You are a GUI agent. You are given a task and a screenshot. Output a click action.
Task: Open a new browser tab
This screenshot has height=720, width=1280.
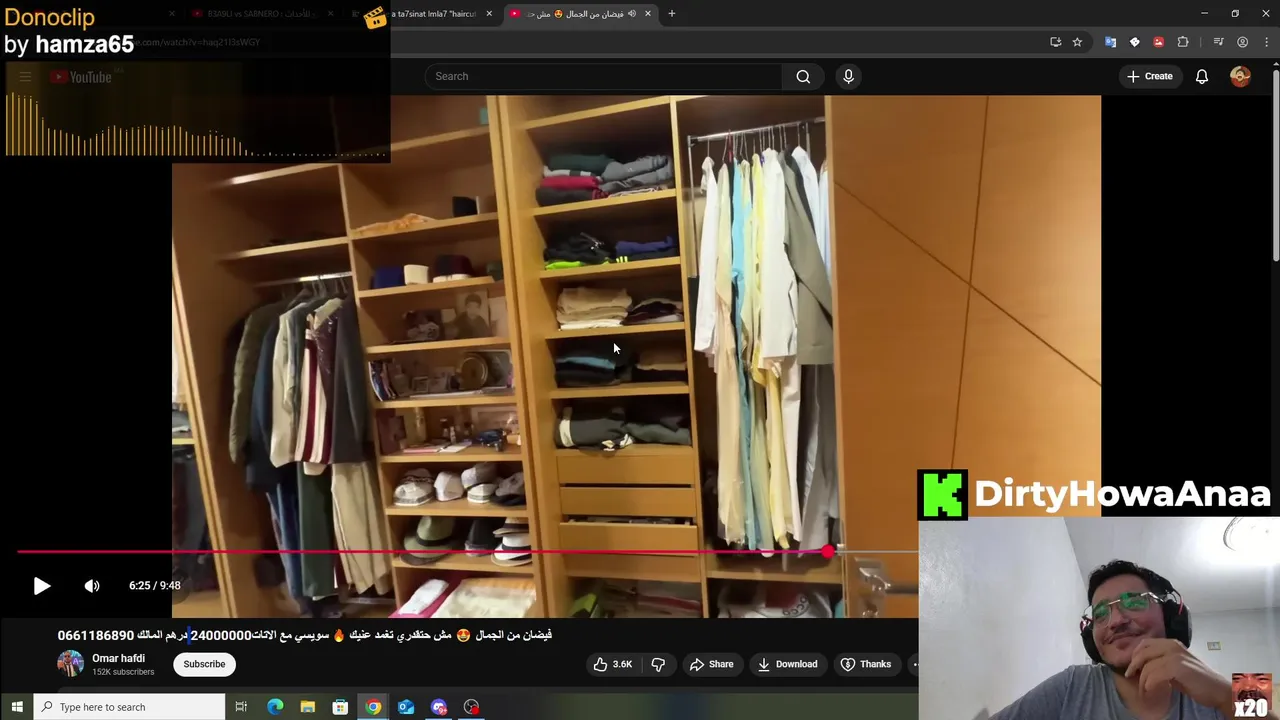(x=672, y=14)
